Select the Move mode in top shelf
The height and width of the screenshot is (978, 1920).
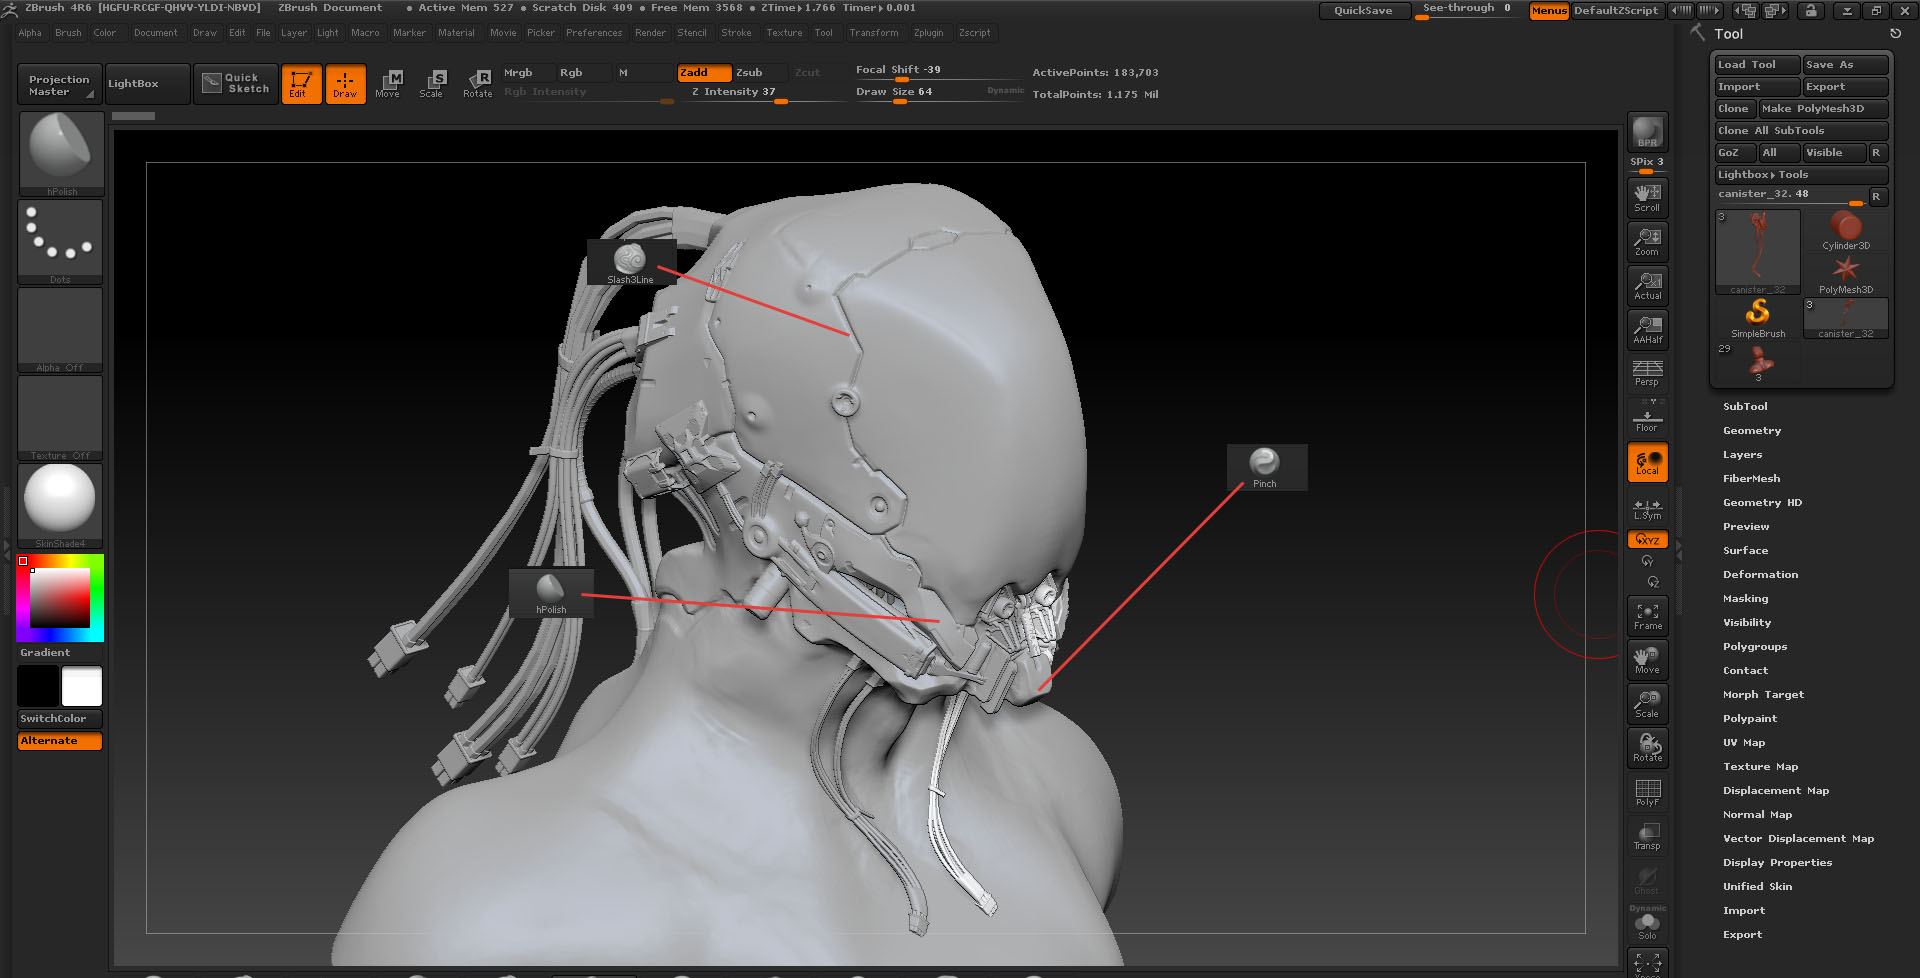tap(388, 84)
